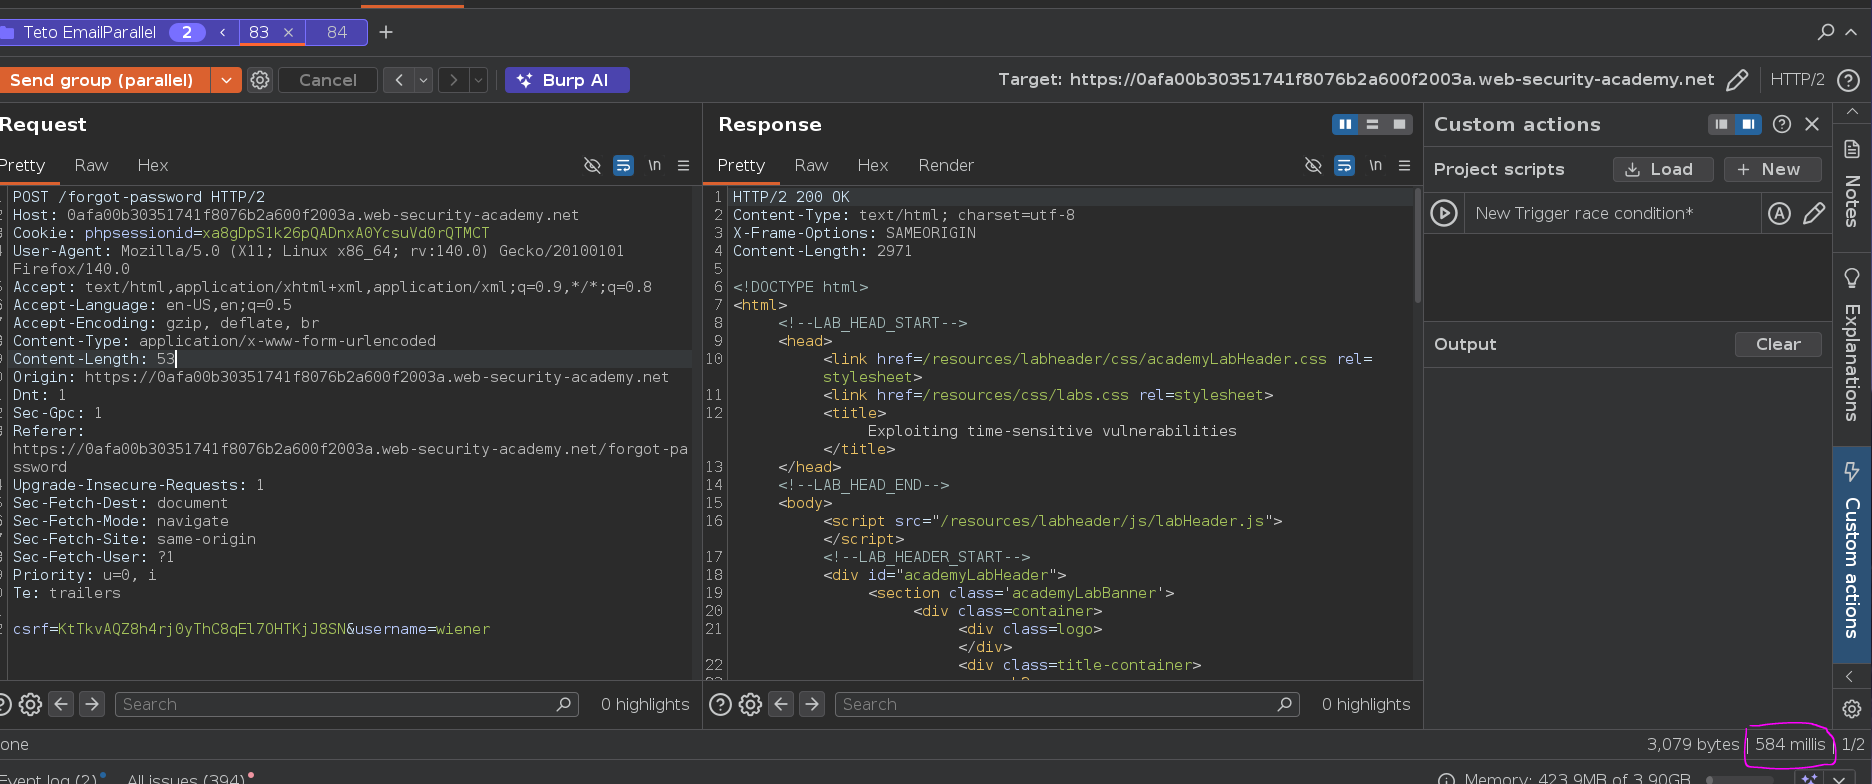Viewport: 1872px width, 784px height.
Task: Open response panel hamburger menu
Action: [1405, 165]
